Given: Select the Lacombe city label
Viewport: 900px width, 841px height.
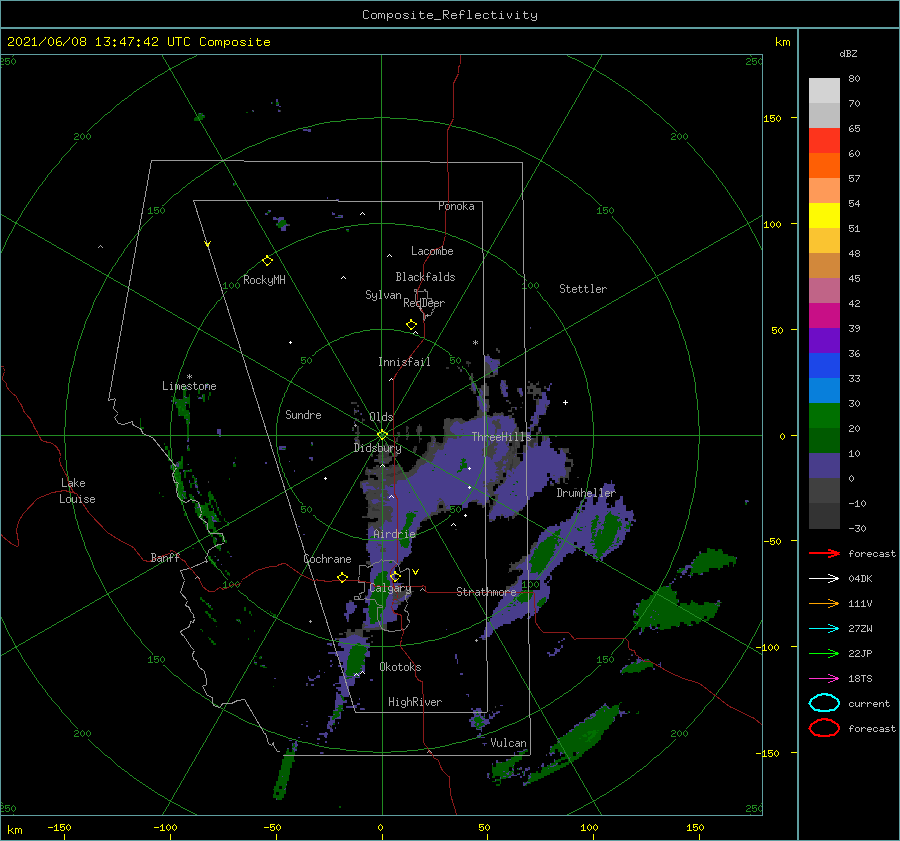Looking at the screenshot, I should click(432, 251).
